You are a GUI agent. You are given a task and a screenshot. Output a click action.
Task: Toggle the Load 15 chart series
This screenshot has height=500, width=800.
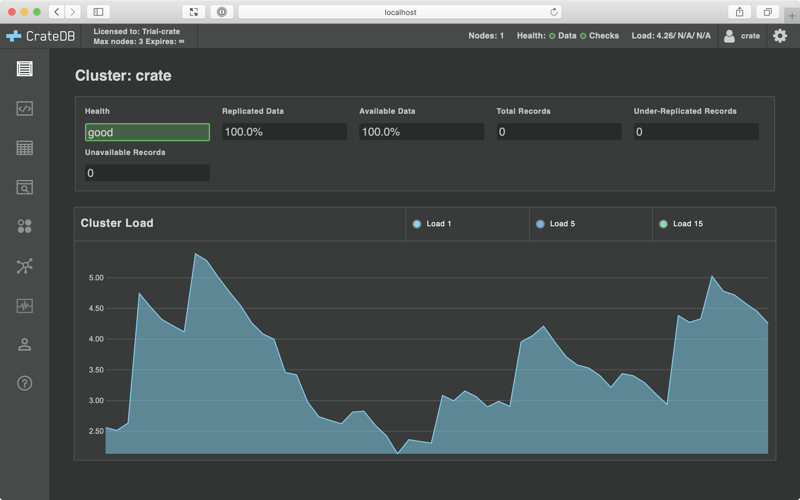tap(681, 224)
